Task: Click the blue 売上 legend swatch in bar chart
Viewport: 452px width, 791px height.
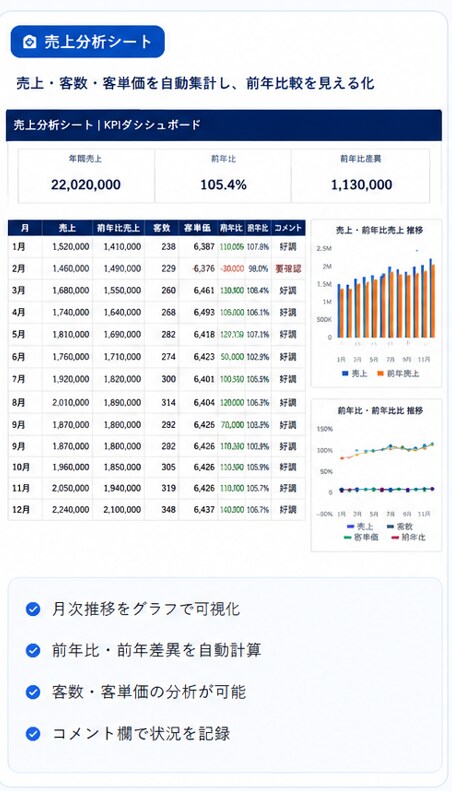Action: coord(345,374)
